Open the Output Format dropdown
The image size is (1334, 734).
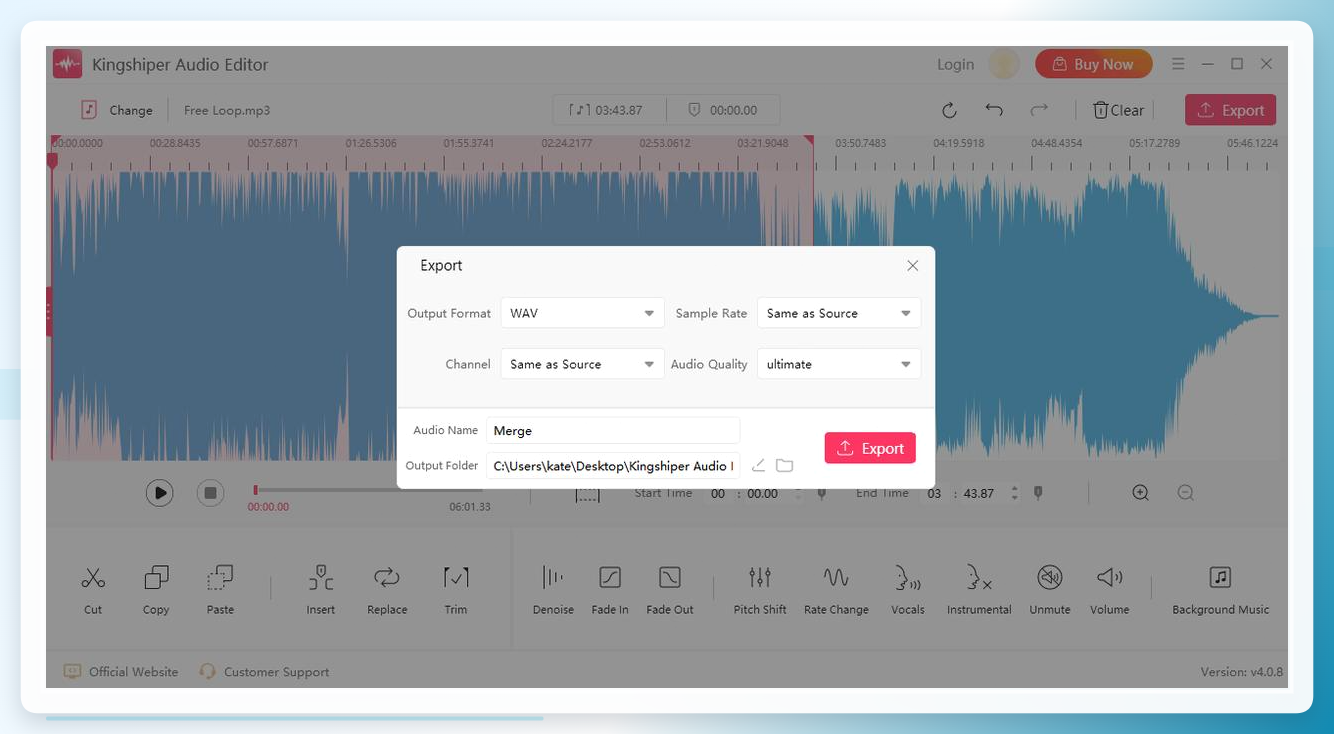[582, 313]
